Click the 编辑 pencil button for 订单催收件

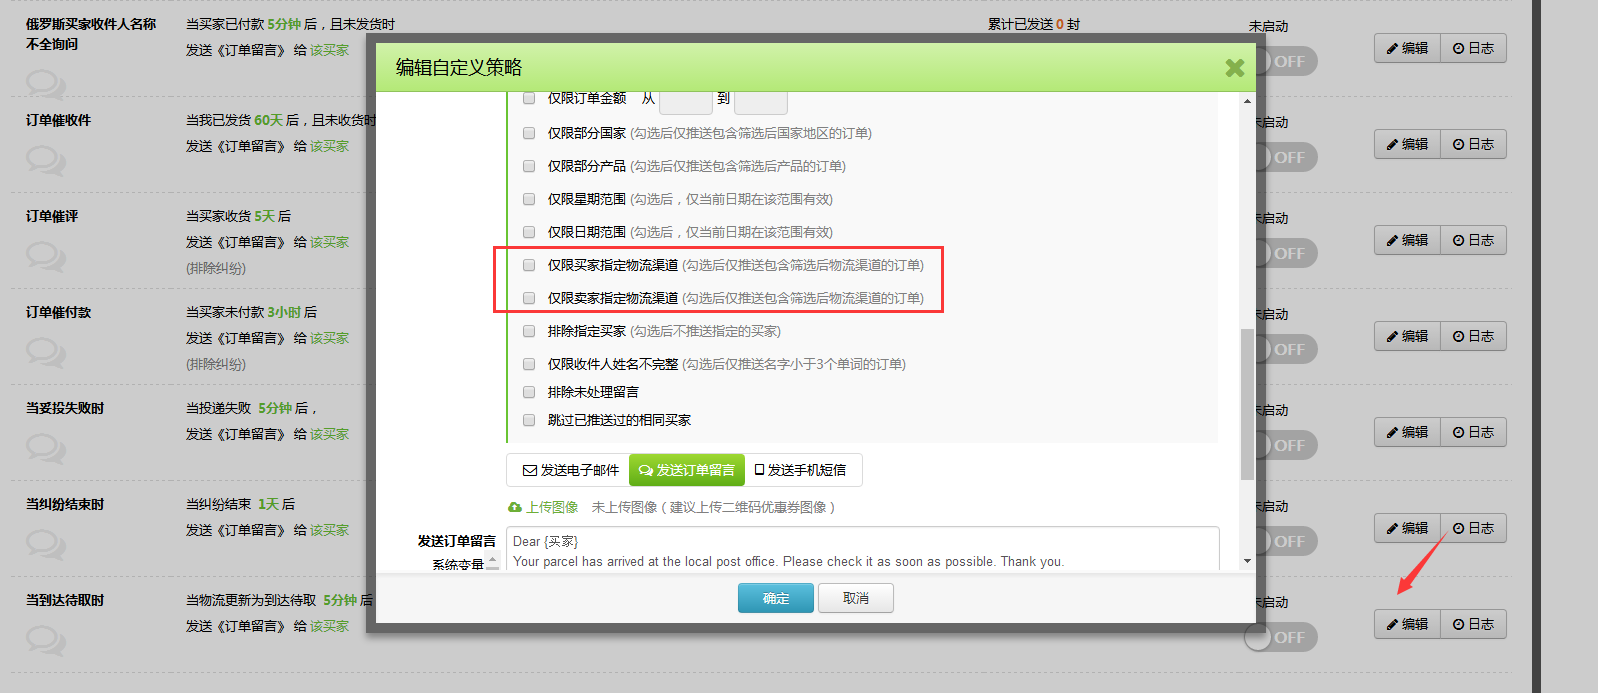click(x=1407, y=144)
